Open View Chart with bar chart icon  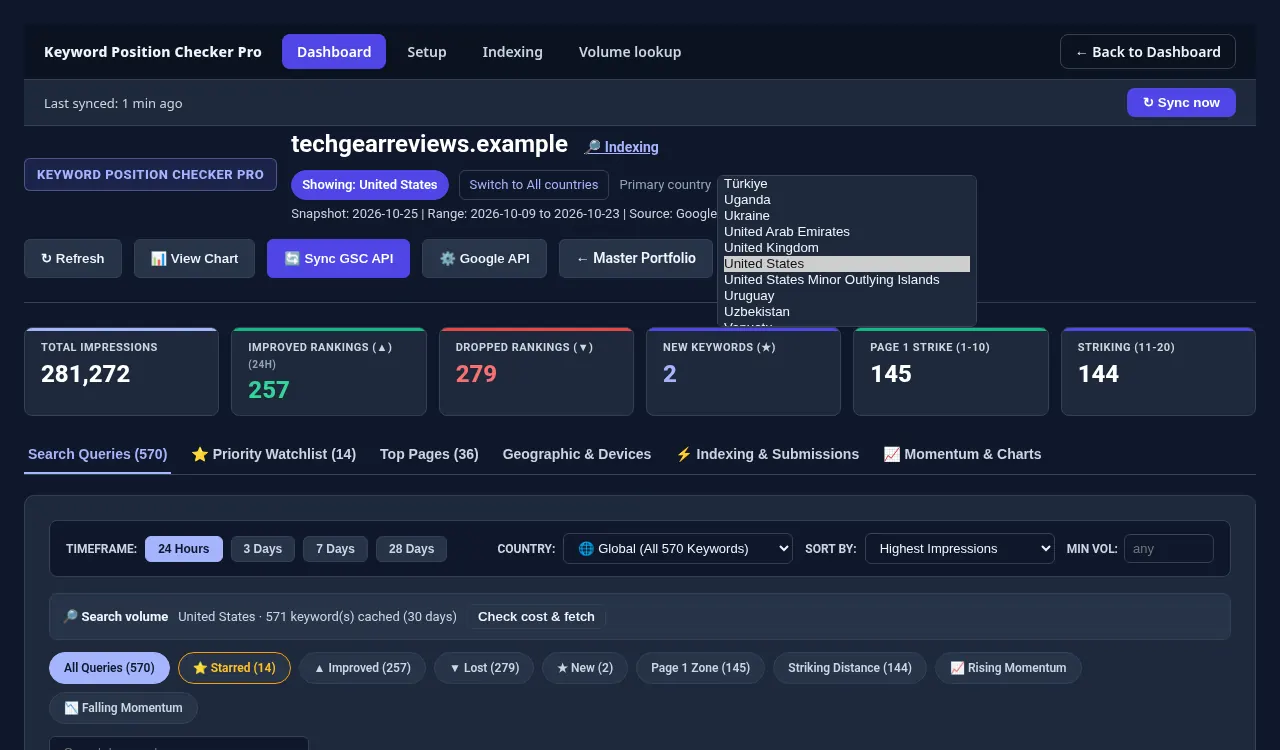click(194, 258)
